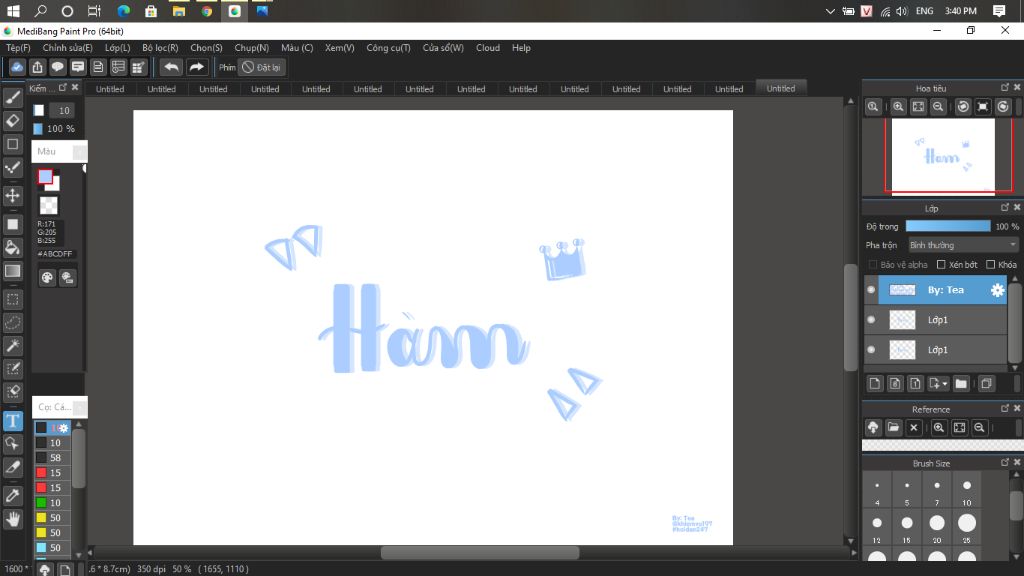Zoom out on the Navigator panel
1024x576 pixels.
point(938,107)
